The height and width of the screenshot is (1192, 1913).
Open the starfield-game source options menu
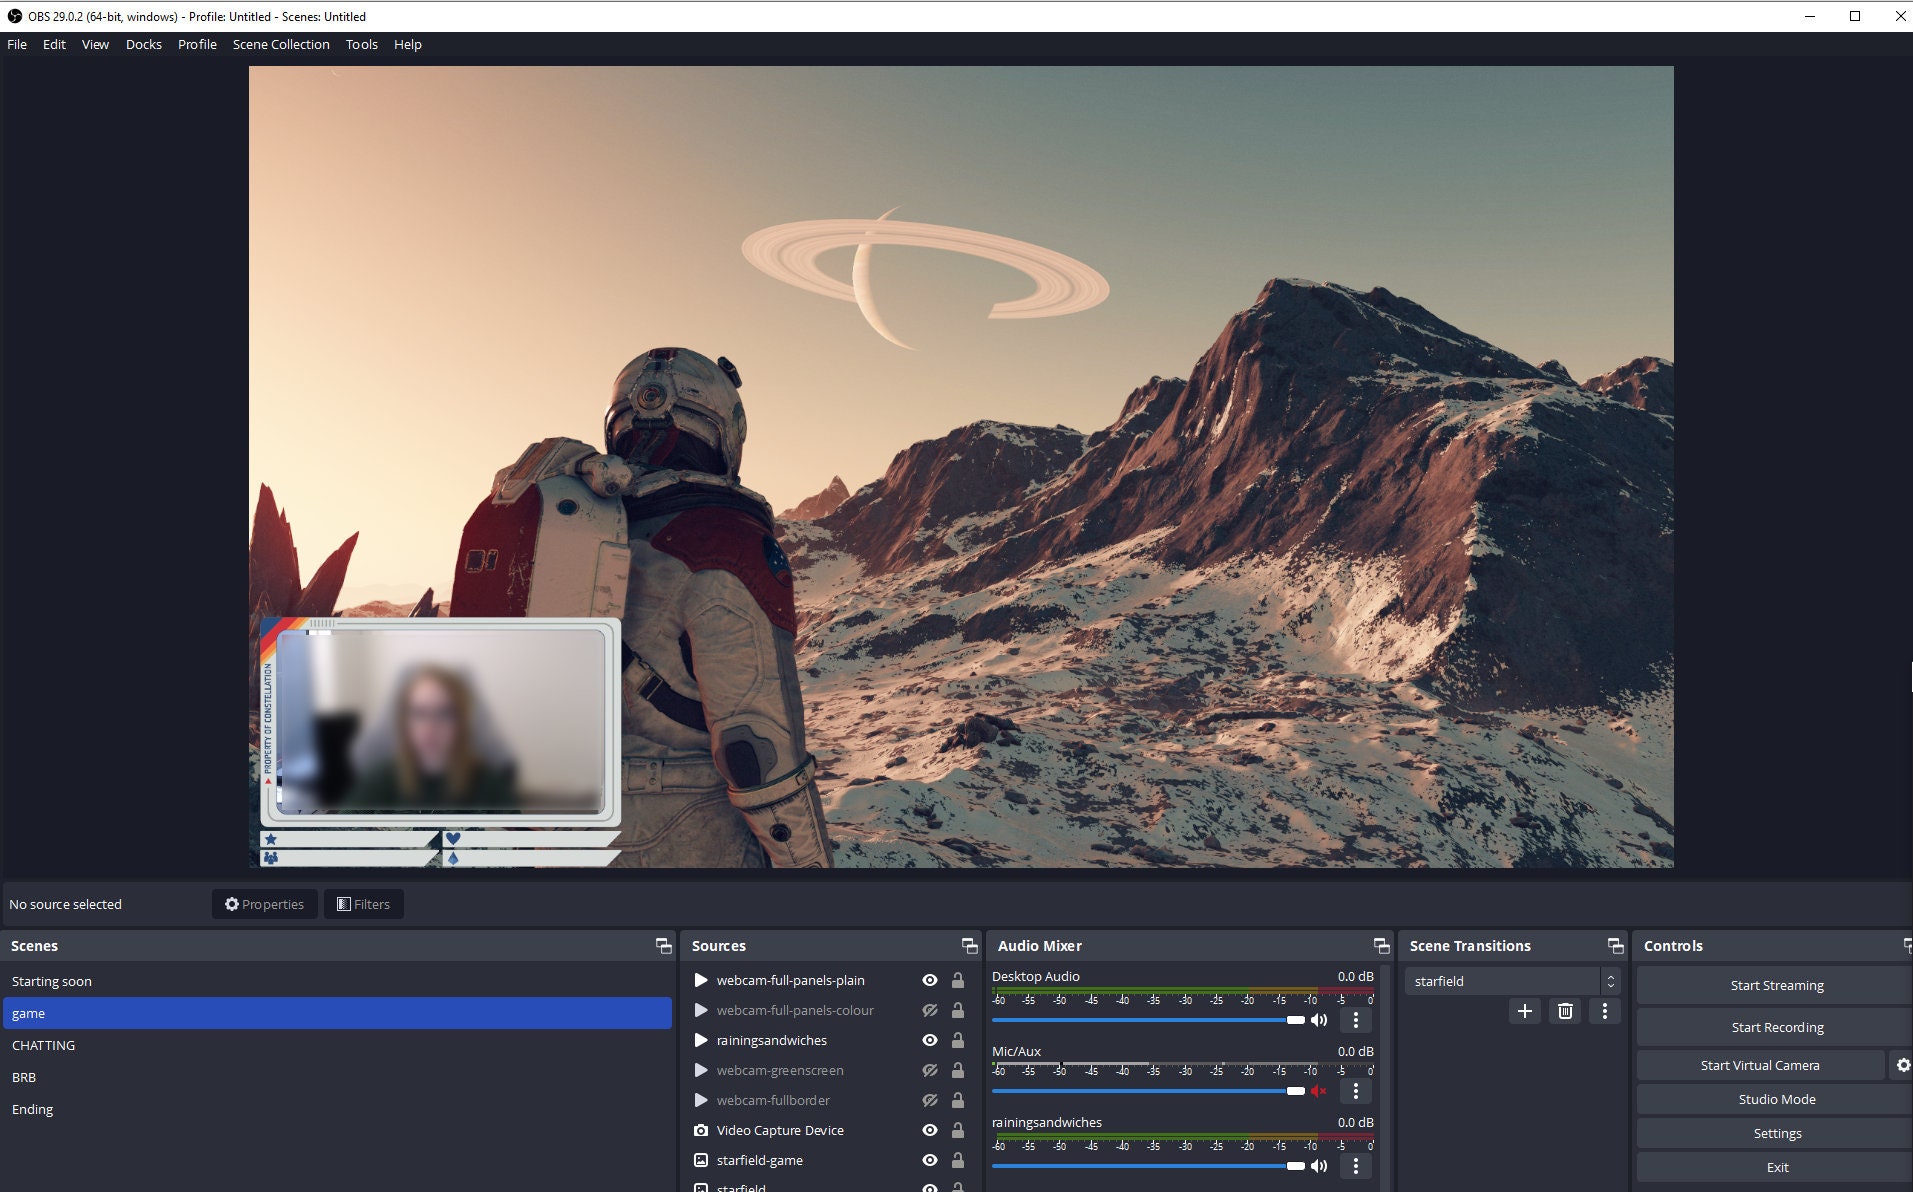tap(760, 1160)
